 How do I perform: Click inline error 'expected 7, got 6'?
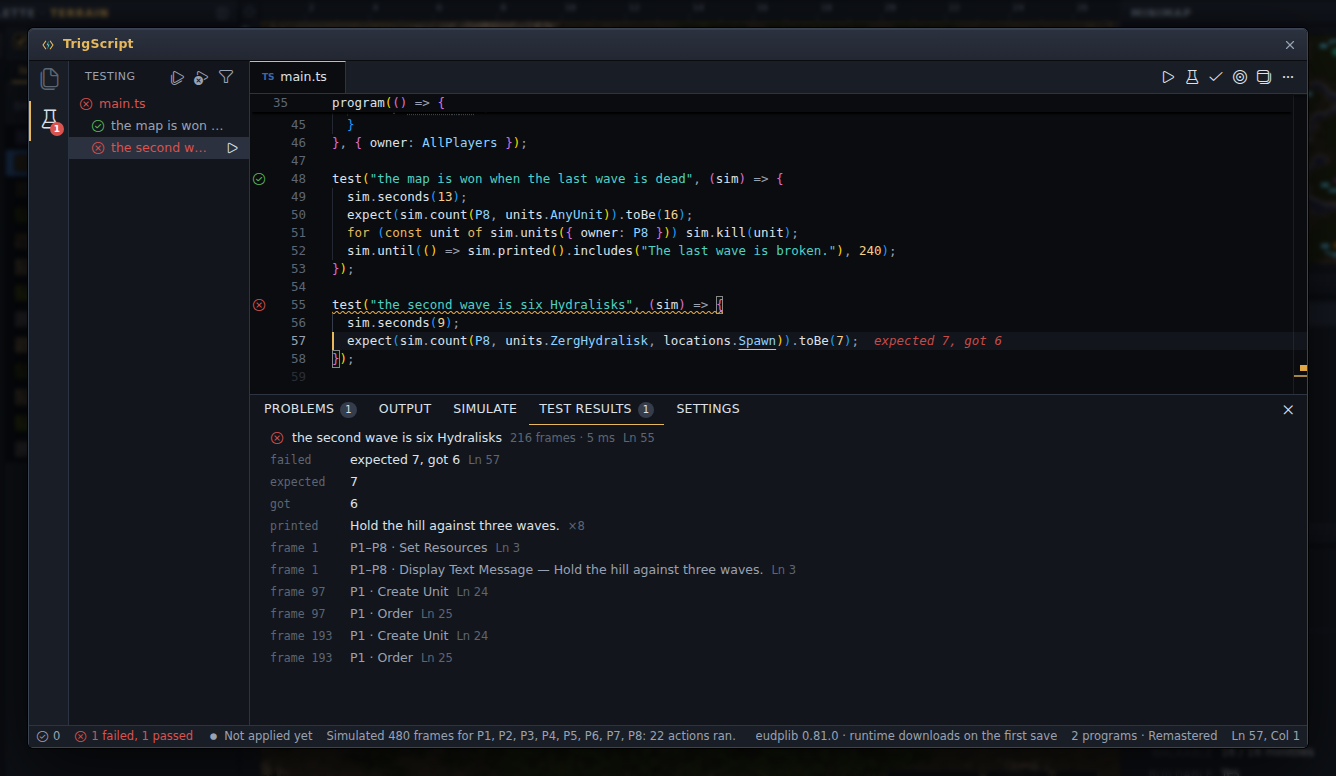click(x=938, y=341)
